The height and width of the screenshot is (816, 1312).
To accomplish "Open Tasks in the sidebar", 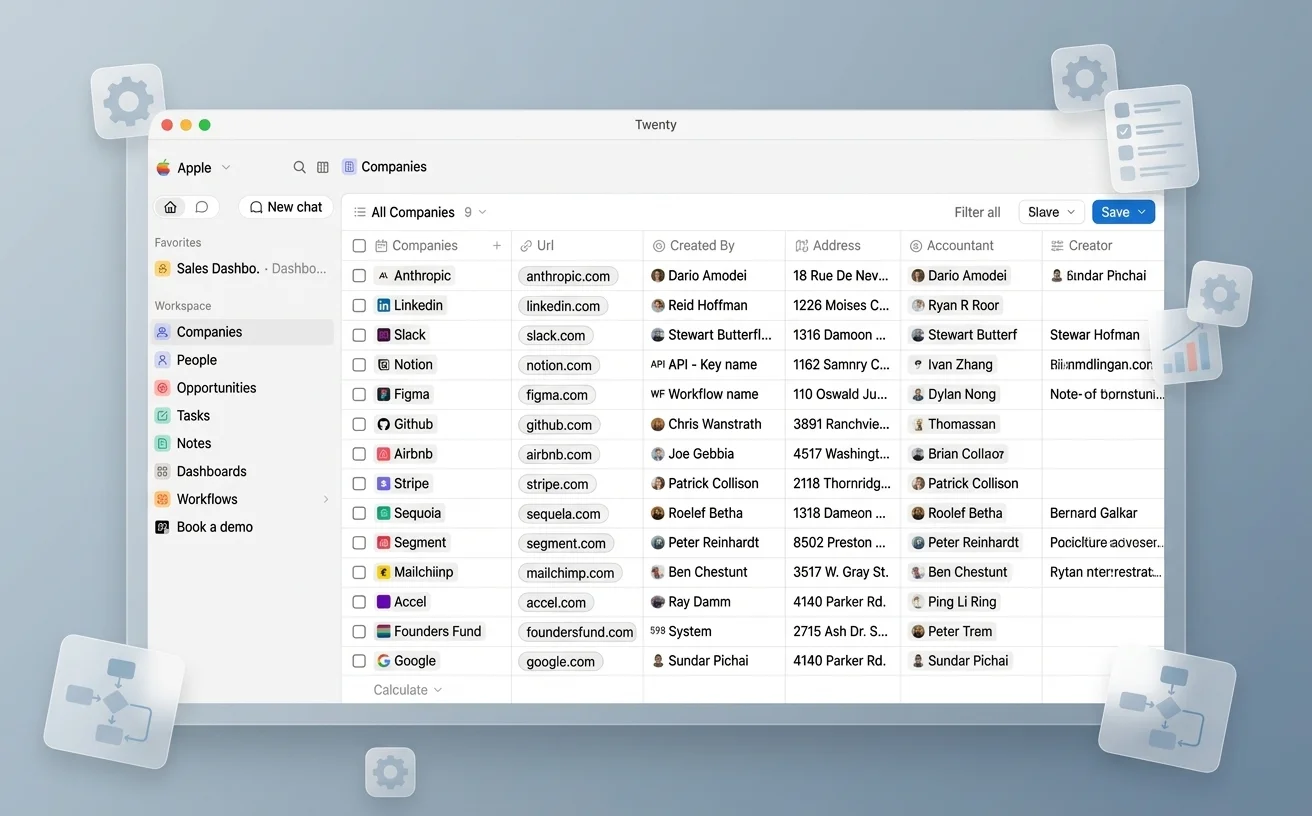I will click(242, 416).
